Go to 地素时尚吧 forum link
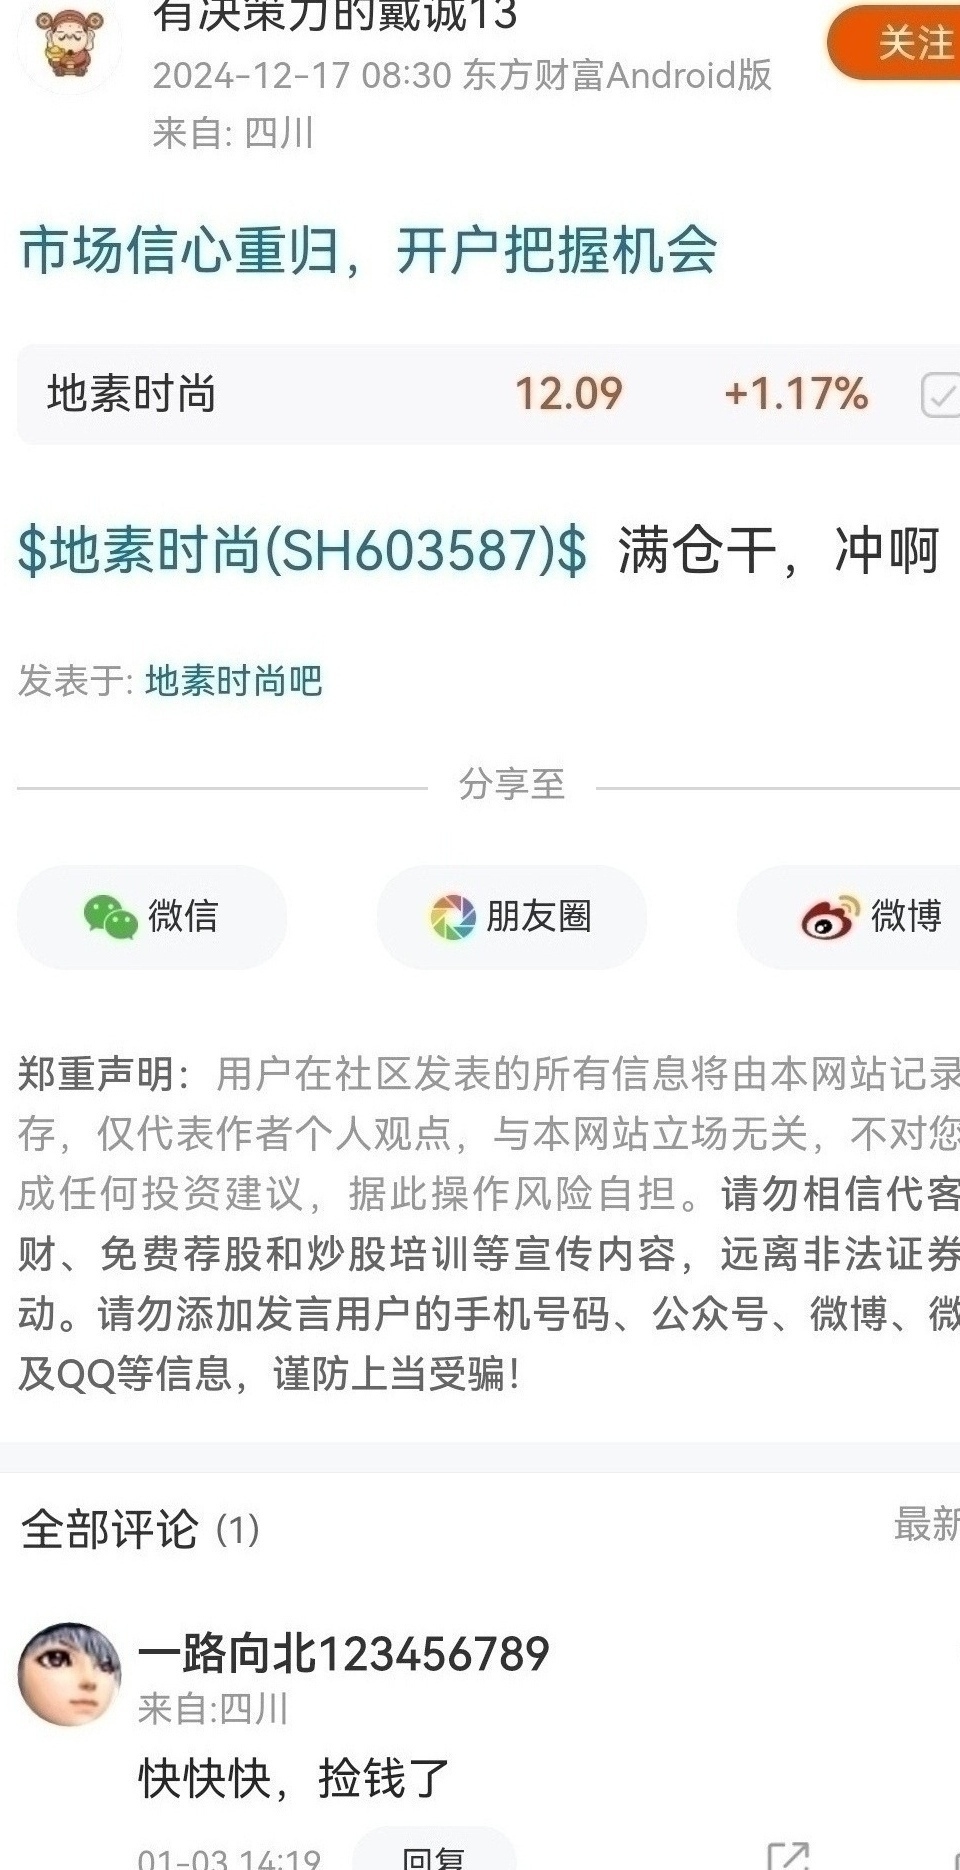960x1870 pixels. click(234, 681)
